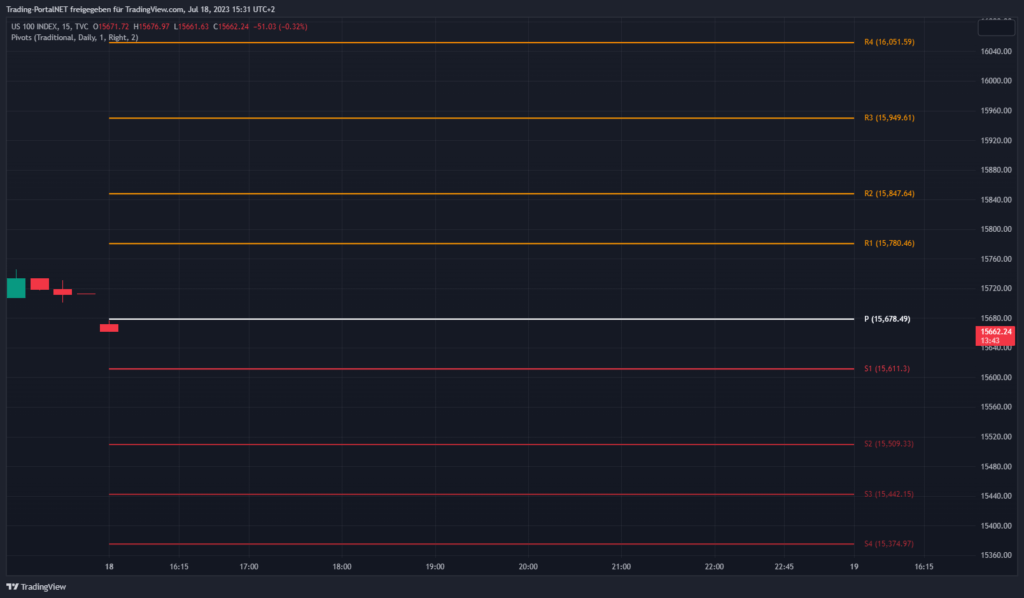Click the TradingView logo icon
This screenshot has width=1024, height=598.
pos(13,587)
